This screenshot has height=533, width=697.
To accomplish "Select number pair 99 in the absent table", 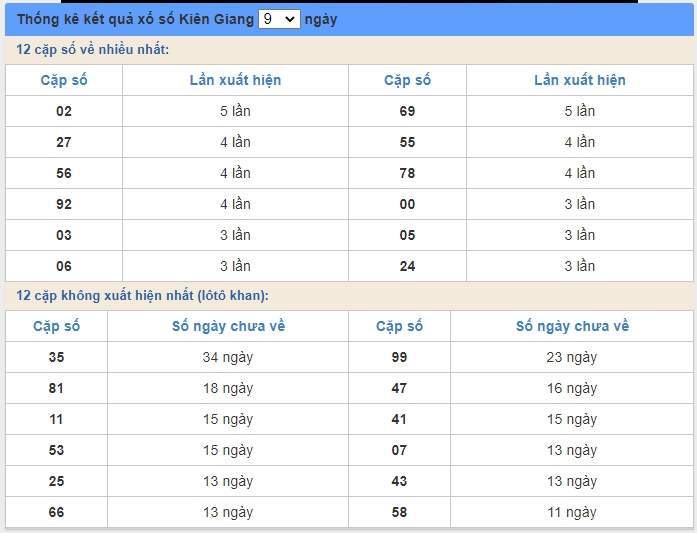I will pos(399,357).
